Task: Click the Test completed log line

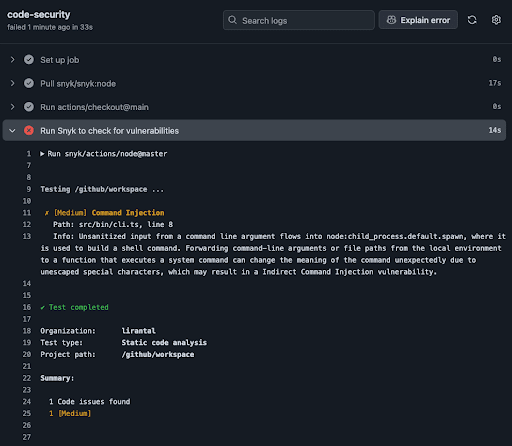Action: pos(74,307)
